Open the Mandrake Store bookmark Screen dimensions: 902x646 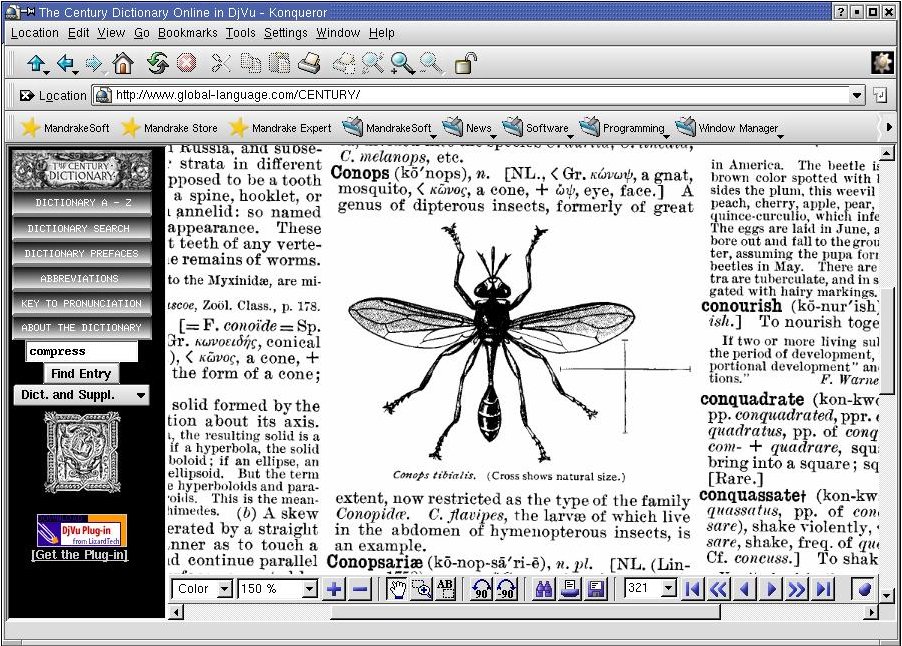point(170,128)
